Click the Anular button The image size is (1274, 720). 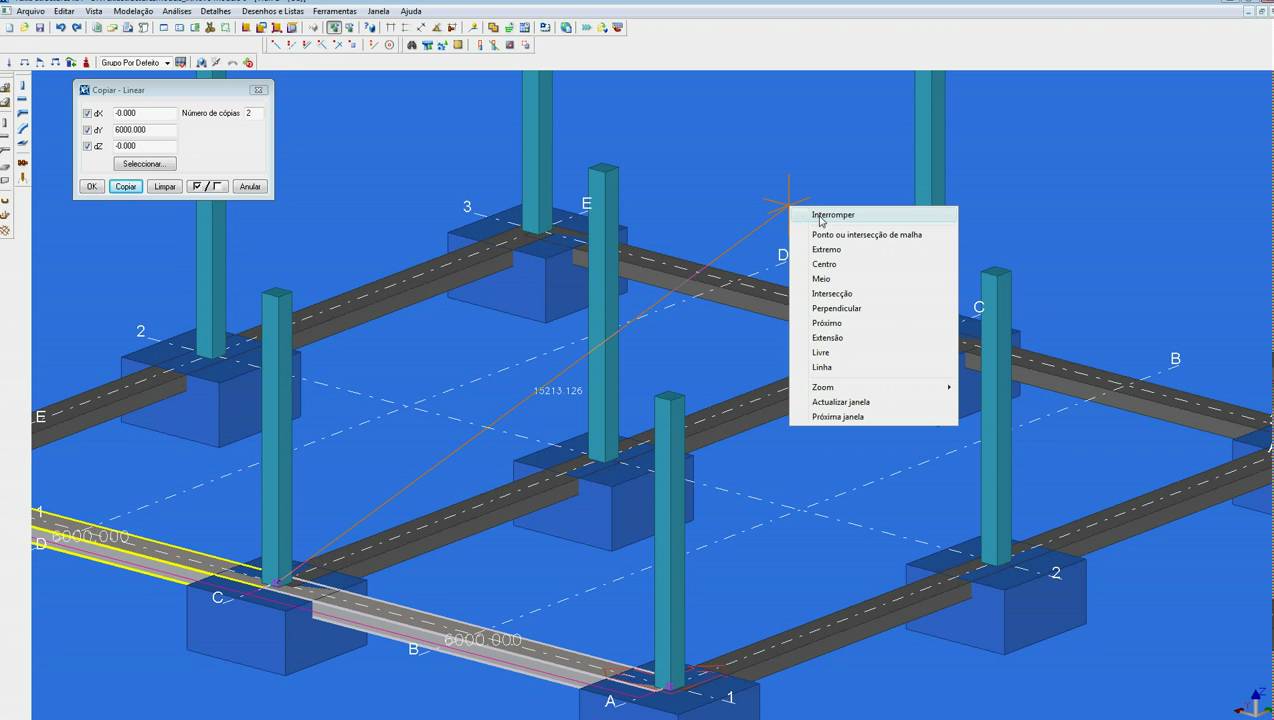[x=250, y=186]
